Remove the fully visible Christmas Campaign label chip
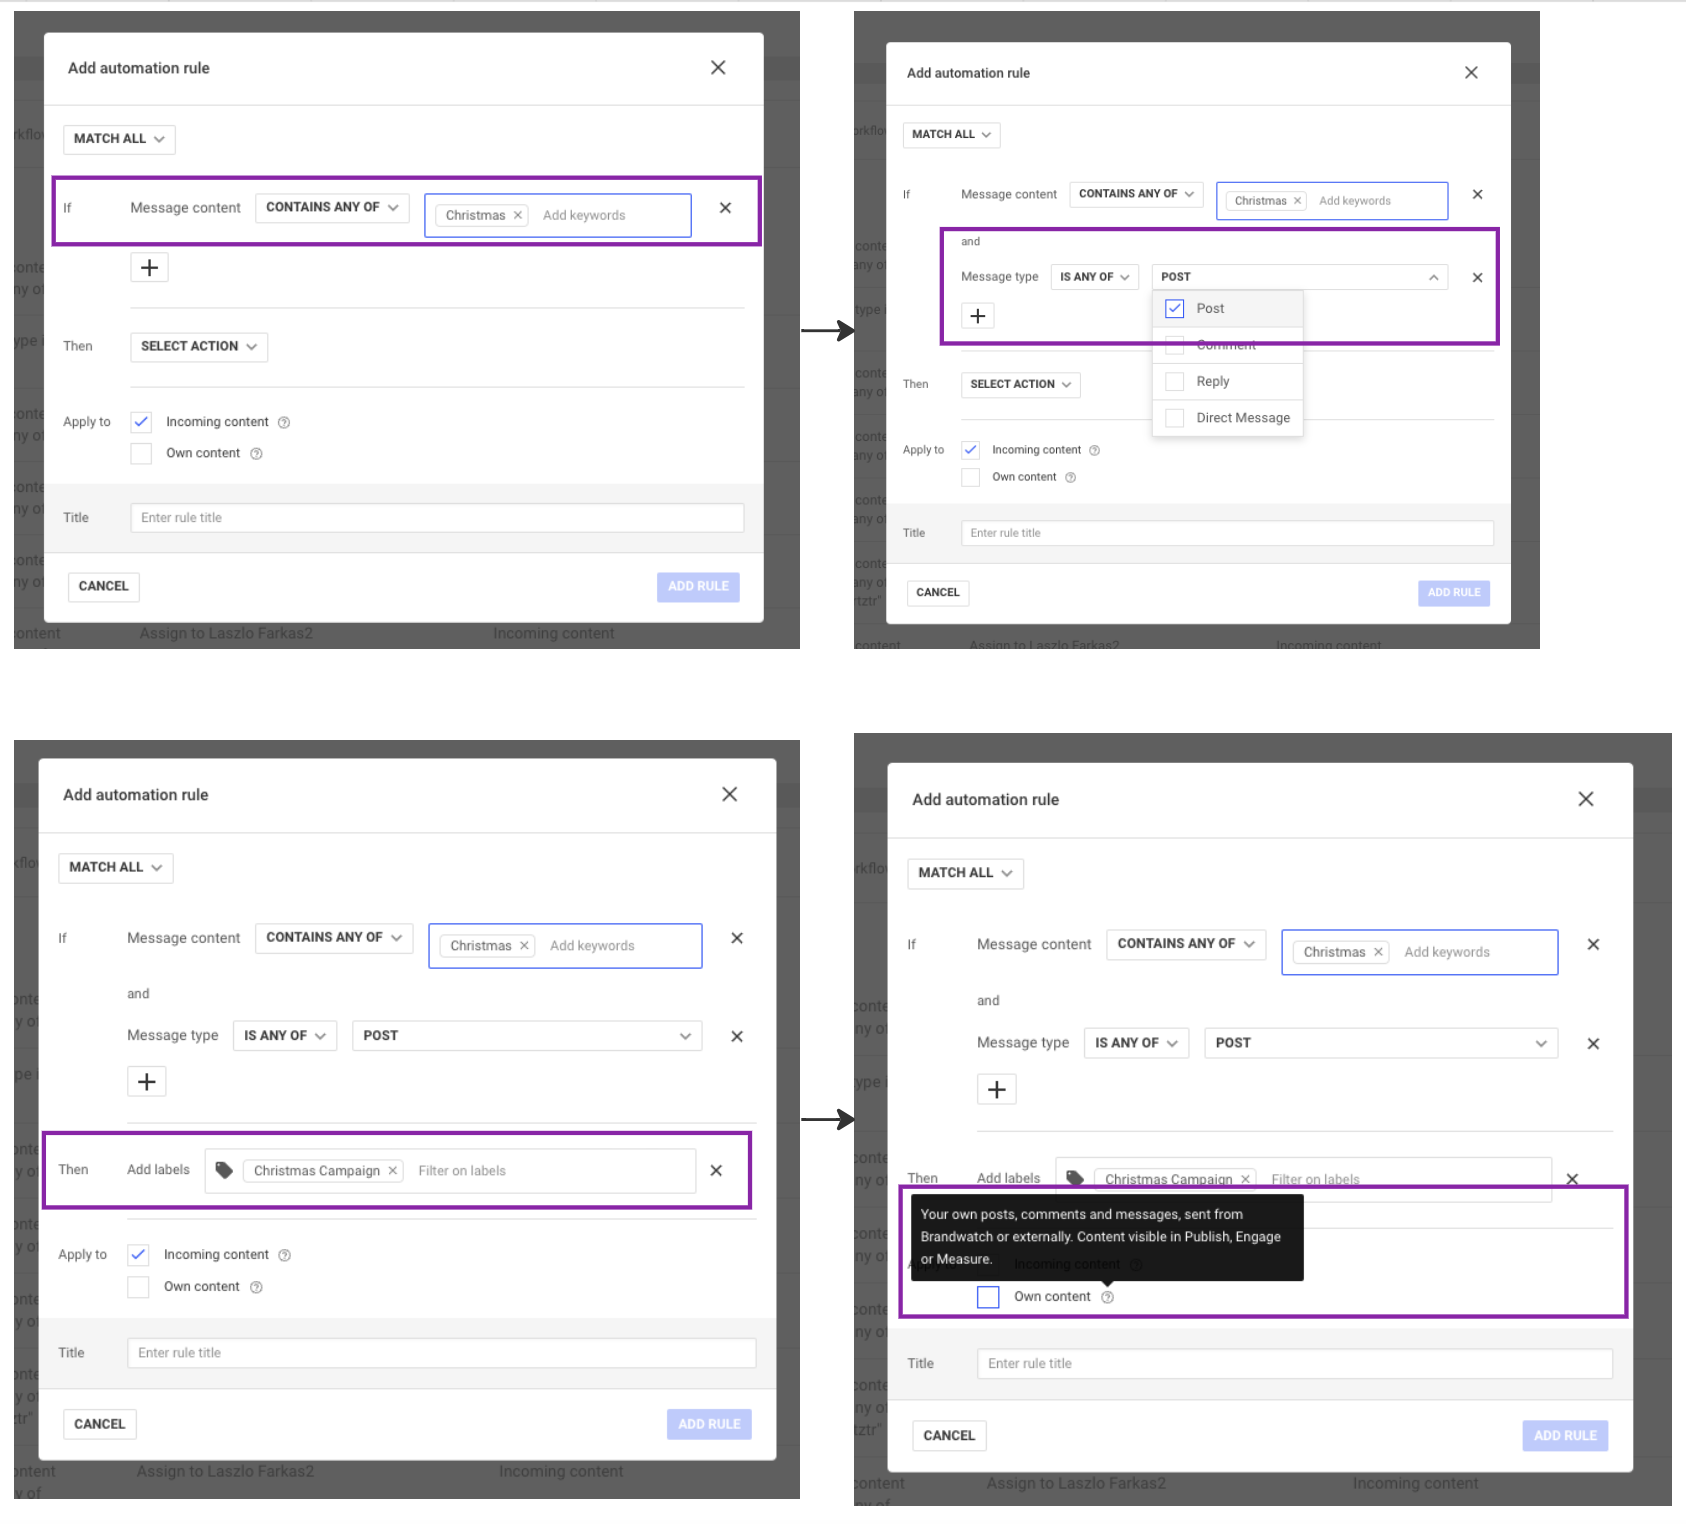This screenshot has width=1686, height=1524. pos(393,1171)
